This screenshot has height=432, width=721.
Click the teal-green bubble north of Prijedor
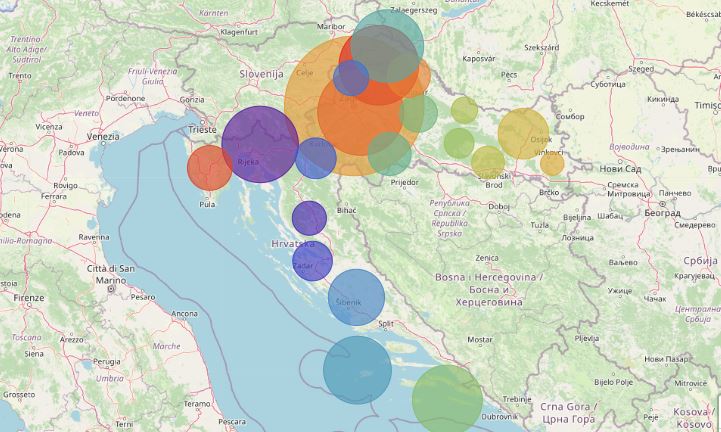coord(389,154)
